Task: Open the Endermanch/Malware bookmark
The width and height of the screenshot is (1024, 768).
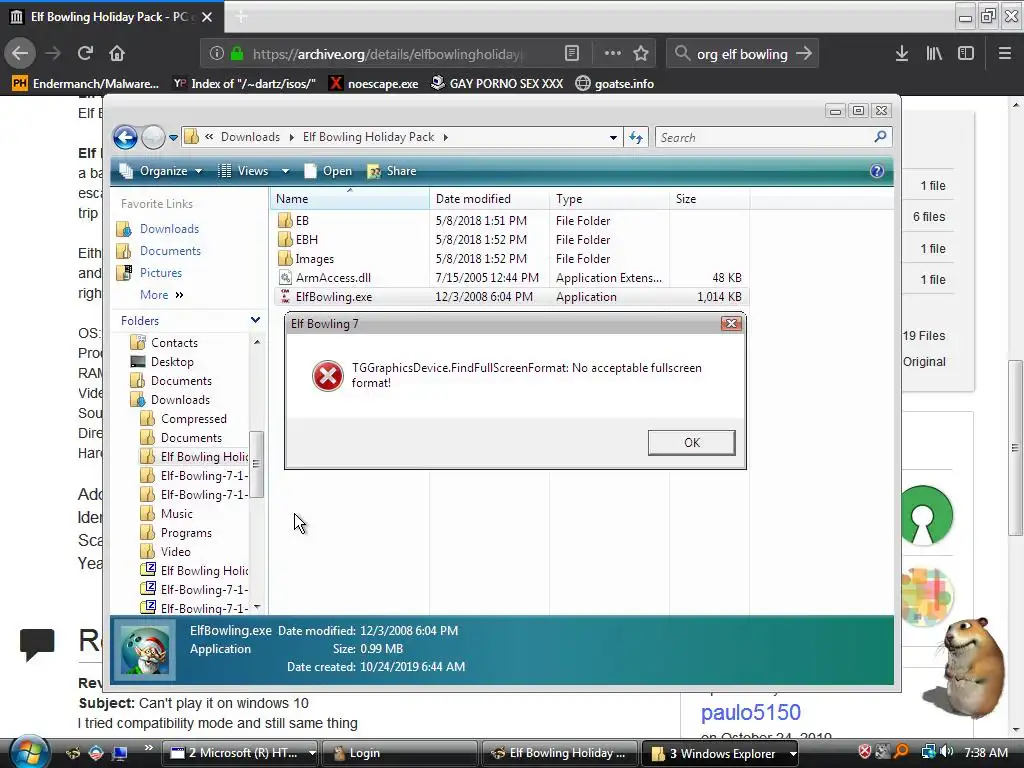Action: (86, 84)
